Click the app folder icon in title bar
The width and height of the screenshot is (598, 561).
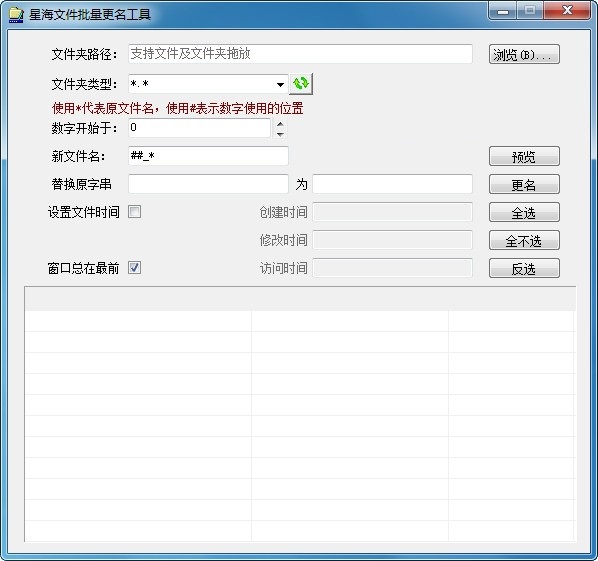tap(16, 14)
